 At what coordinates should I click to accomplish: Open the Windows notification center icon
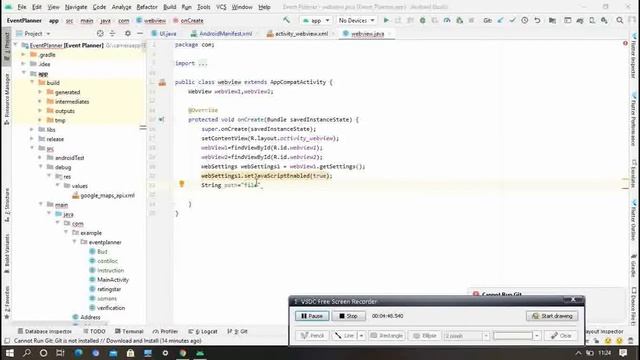(x=623, y=352)
